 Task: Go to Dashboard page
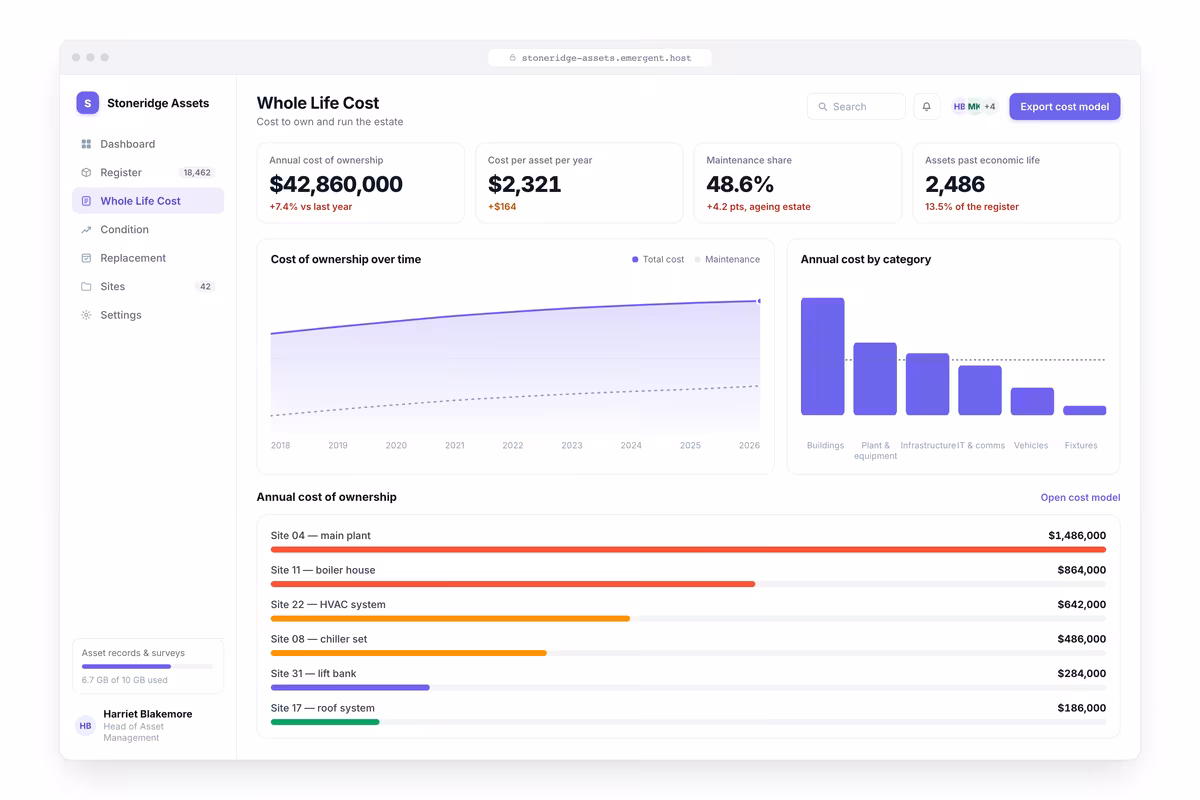148,144
